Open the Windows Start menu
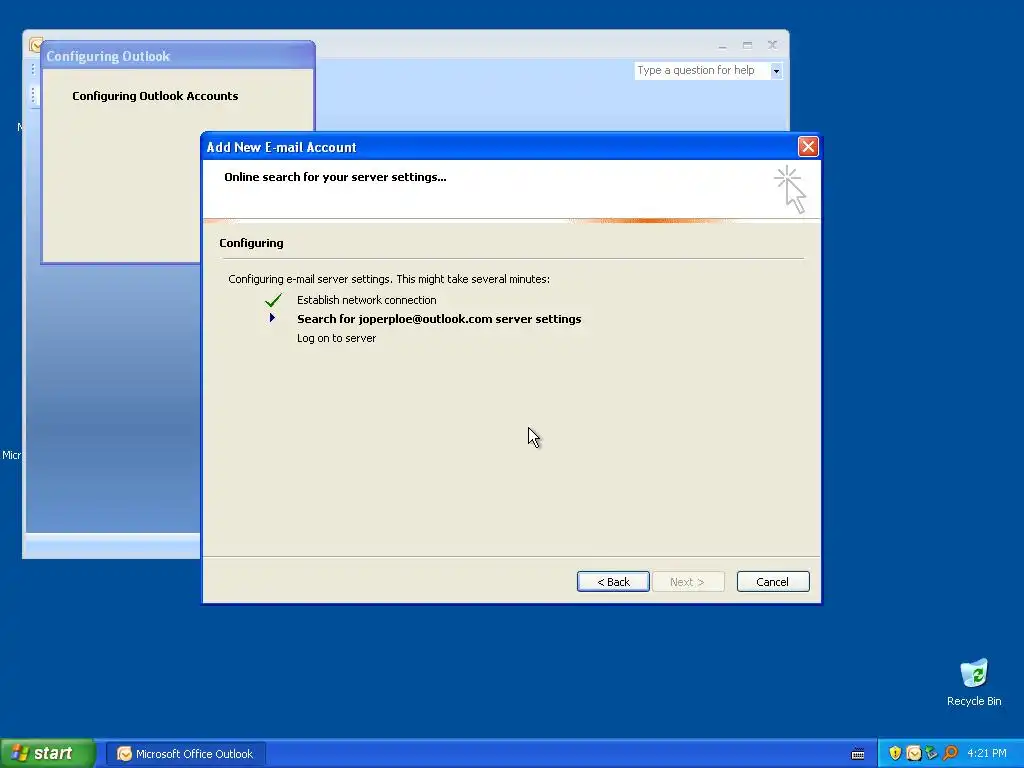Viewport: 1024px width, 768px height. [x=47, y=753]
